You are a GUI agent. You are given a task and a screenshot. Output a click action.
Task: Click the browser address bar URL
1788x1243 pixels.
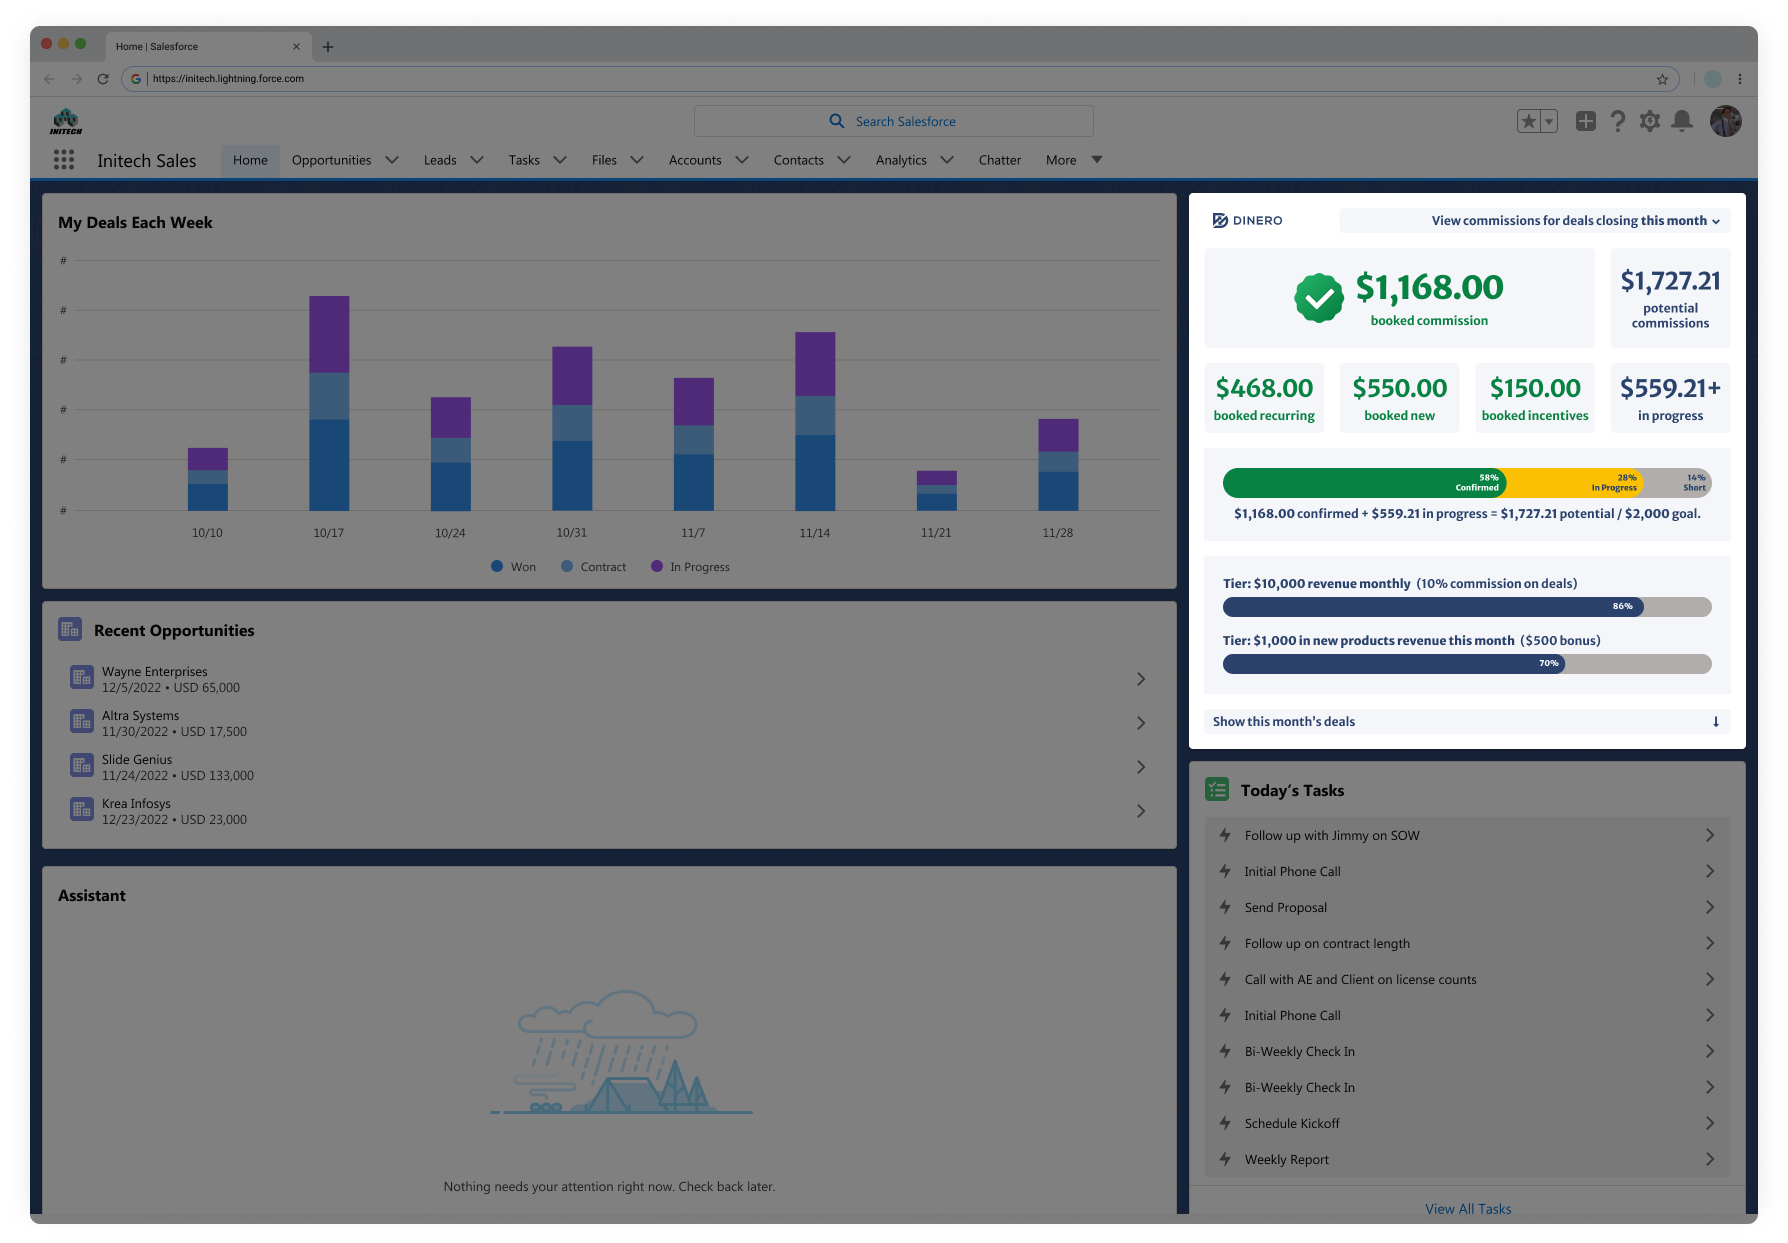coord(228,79)
